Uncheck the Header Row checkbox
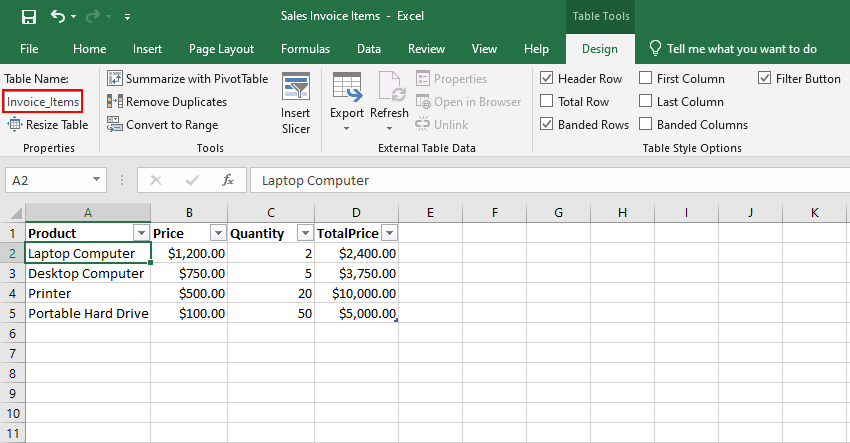Image resolution: width=850 pixels, height=443 pixels. [x=546, y=78]
